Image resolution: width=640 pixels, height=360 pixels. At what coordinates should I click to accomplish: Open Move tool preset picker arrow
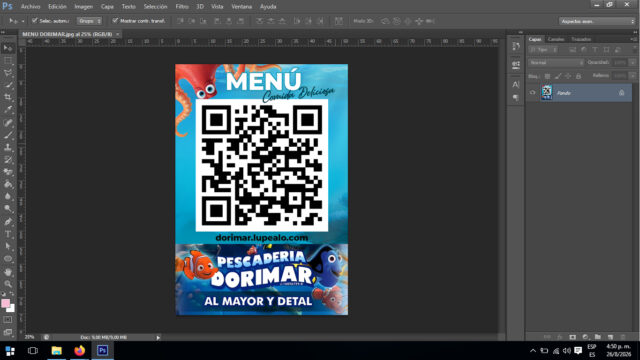point(23,21)
